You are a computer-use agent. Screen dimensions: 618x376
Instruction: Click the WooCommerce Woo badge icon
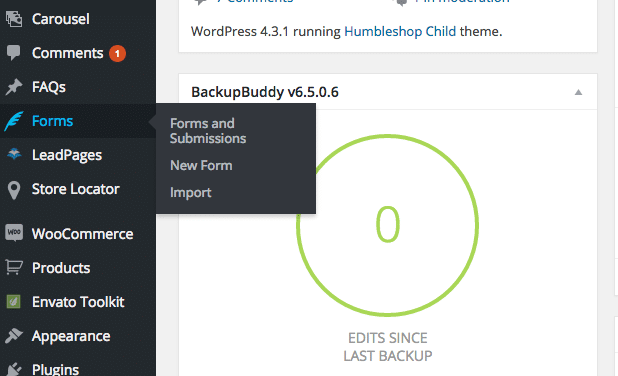coord(14,232)
